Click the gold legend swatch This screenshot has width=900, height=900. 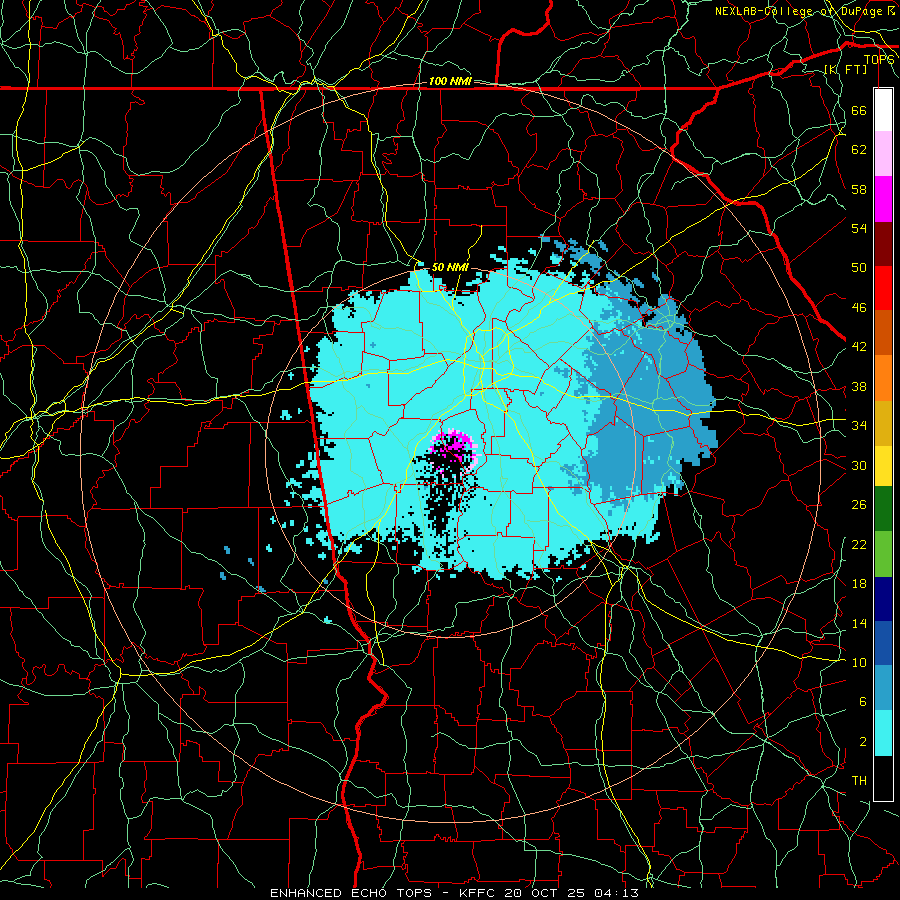(x=883, y=422)
